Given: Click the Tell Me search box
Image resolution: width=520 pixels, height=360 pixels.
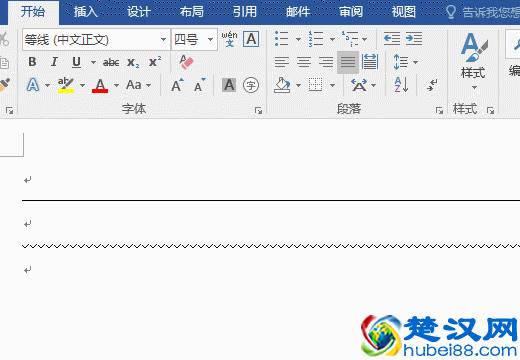Looking at the screenshot, I should 483,12.
